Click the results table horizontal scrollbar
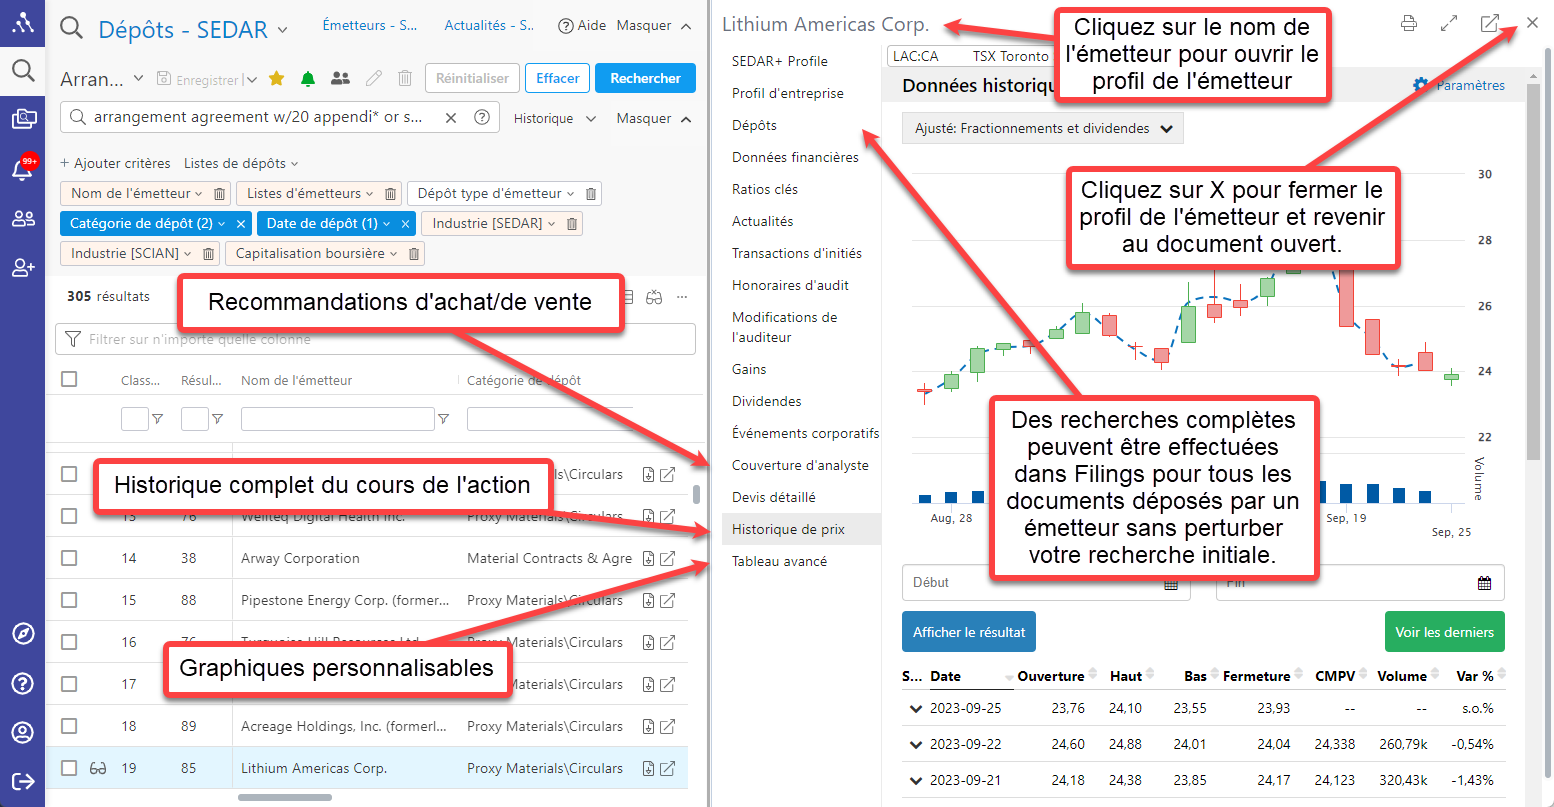 point(285,797)
